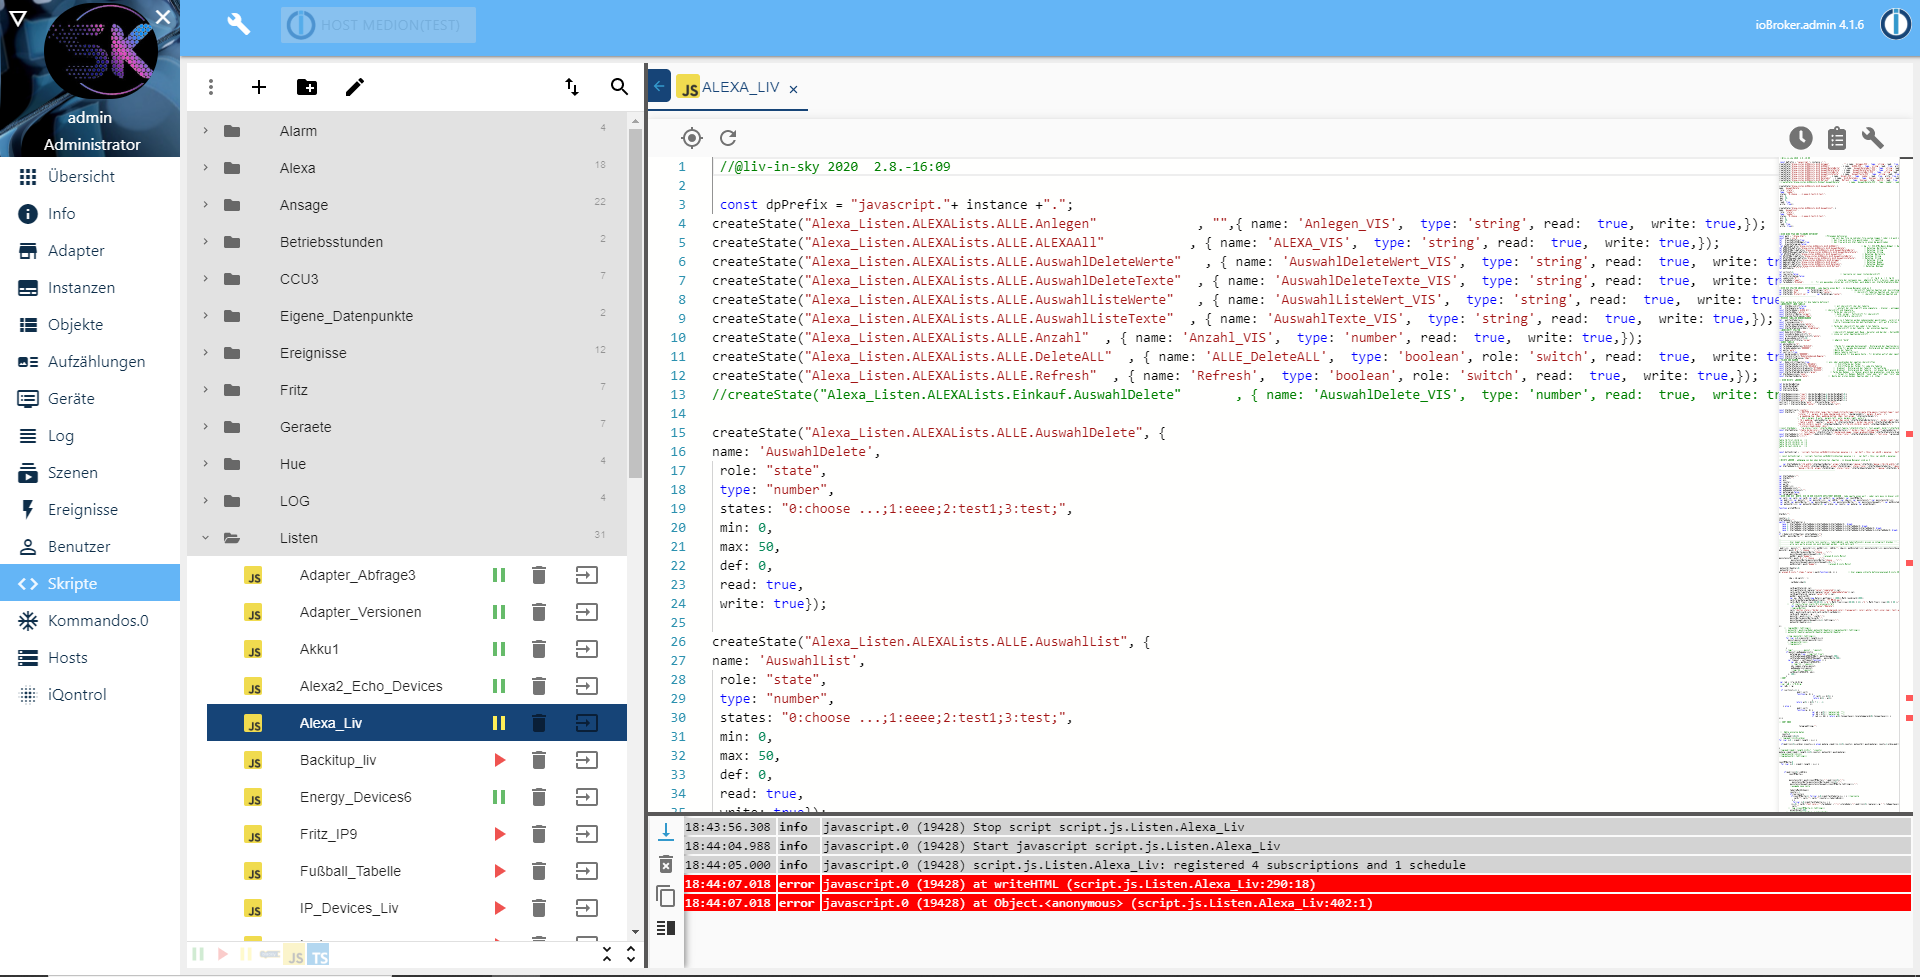Close the ALEXA_LIV tab

[793, 89]
